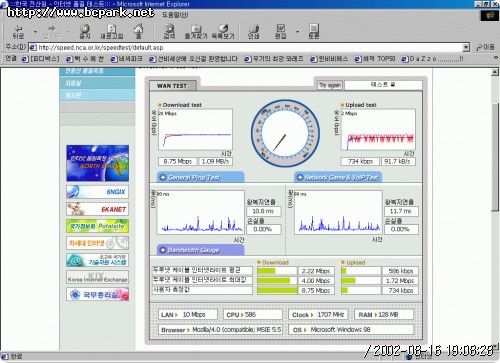Select the WAN TEST tab

pos(172,86)
